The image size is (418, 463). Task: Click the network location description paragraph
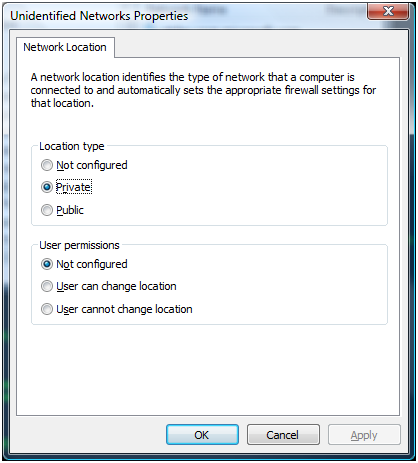coord(203,90)
